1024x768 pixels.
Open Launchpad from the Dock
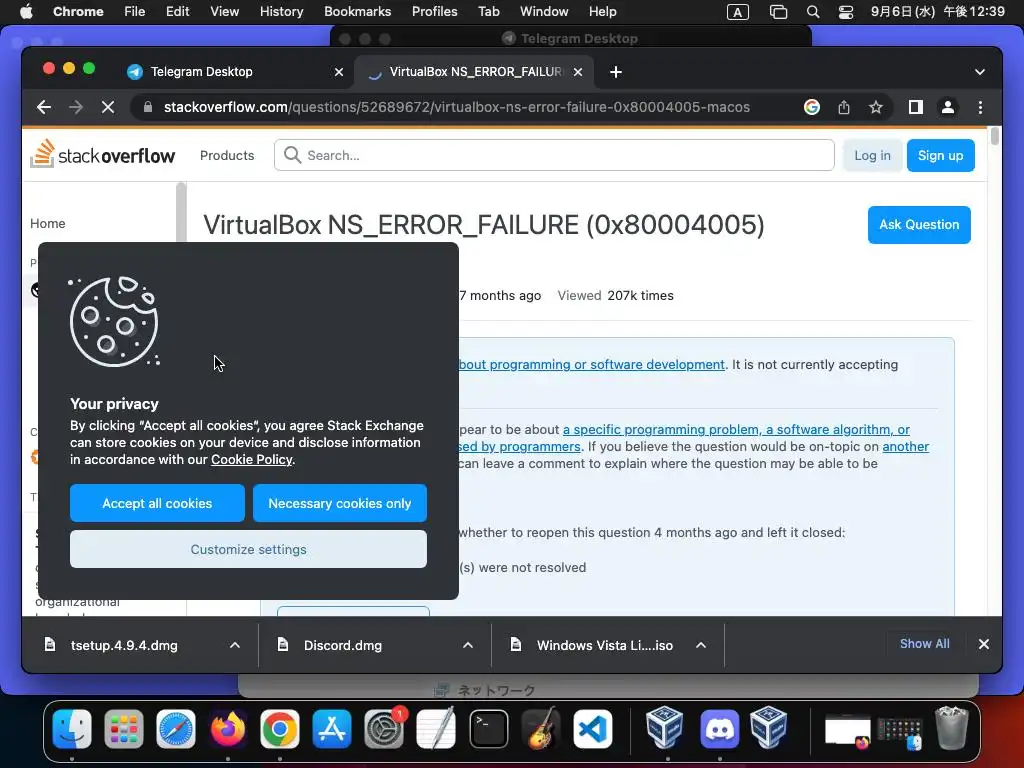[x=123, y=729]
